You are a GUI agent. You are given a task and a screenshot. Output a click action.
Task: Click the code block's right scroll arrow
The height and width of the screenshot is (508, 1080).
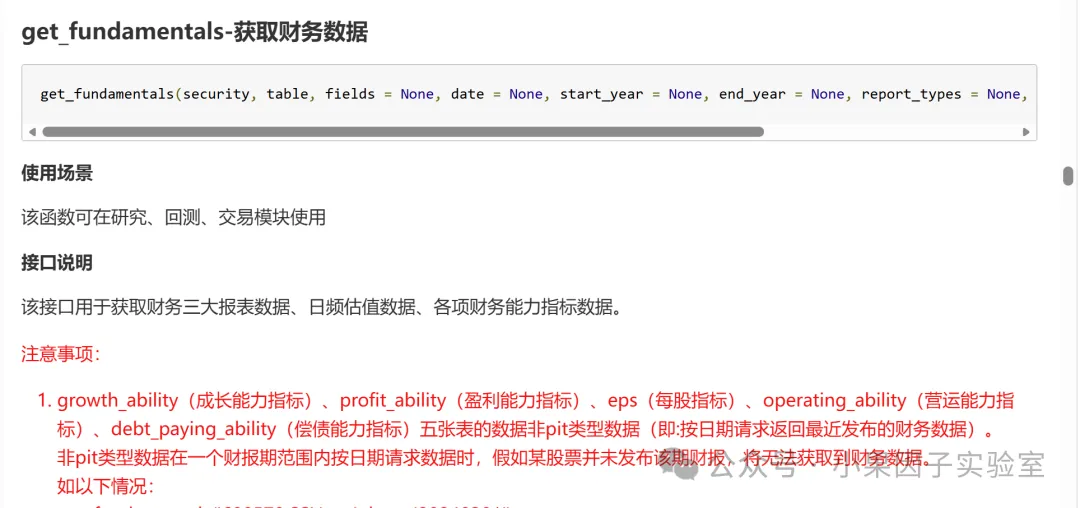click(x=1026, y=131)
